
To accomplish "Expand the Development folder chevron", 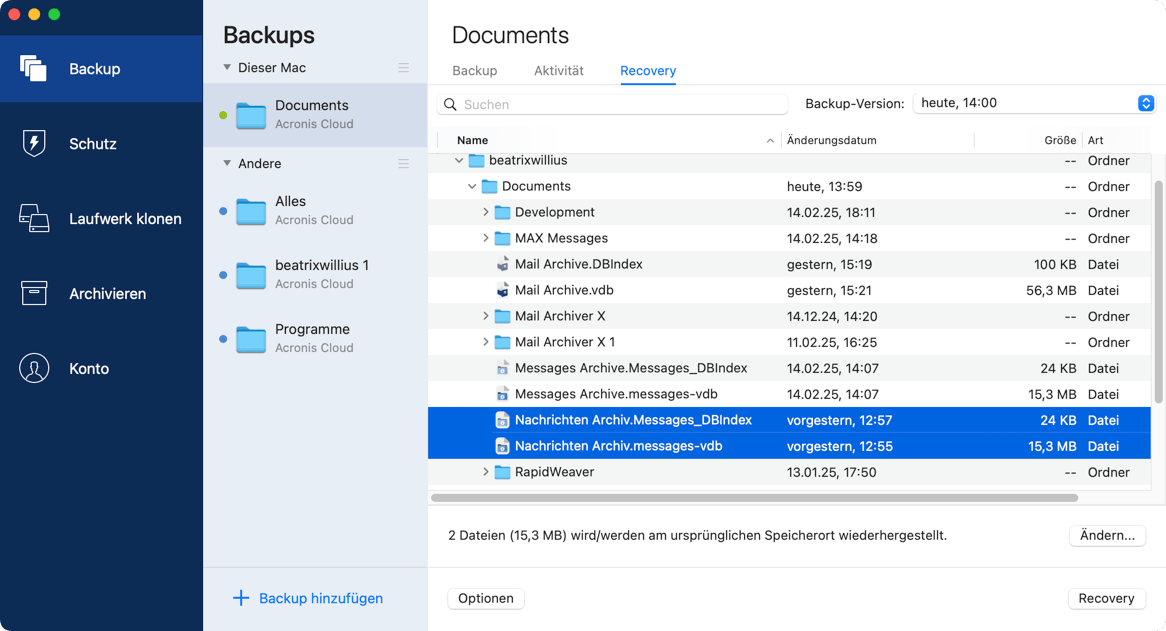I will click(x=486, y=213).
